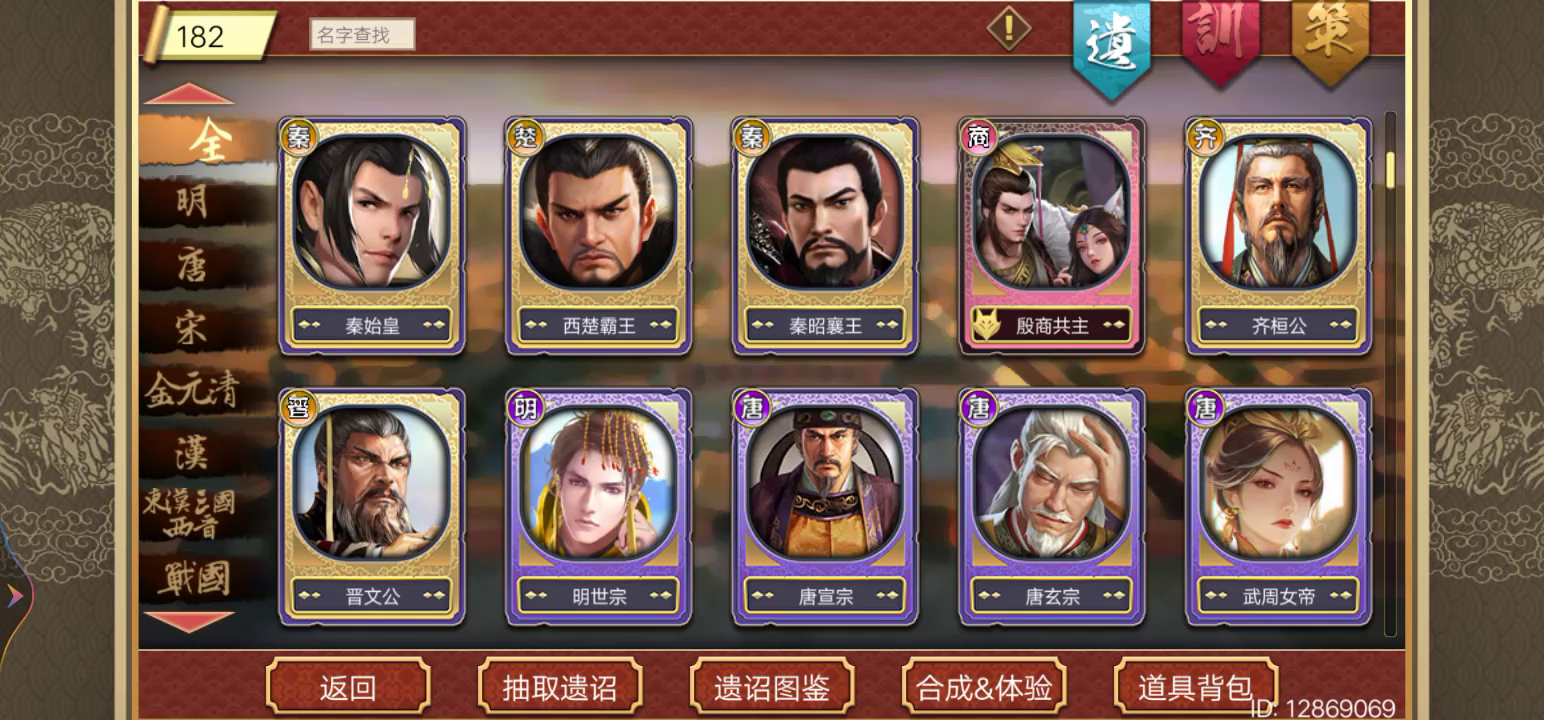Image resolution: width=1544 pixels, height=720 pixels.
Task: Click the 返回 button
Action: (x=348, y=687)
